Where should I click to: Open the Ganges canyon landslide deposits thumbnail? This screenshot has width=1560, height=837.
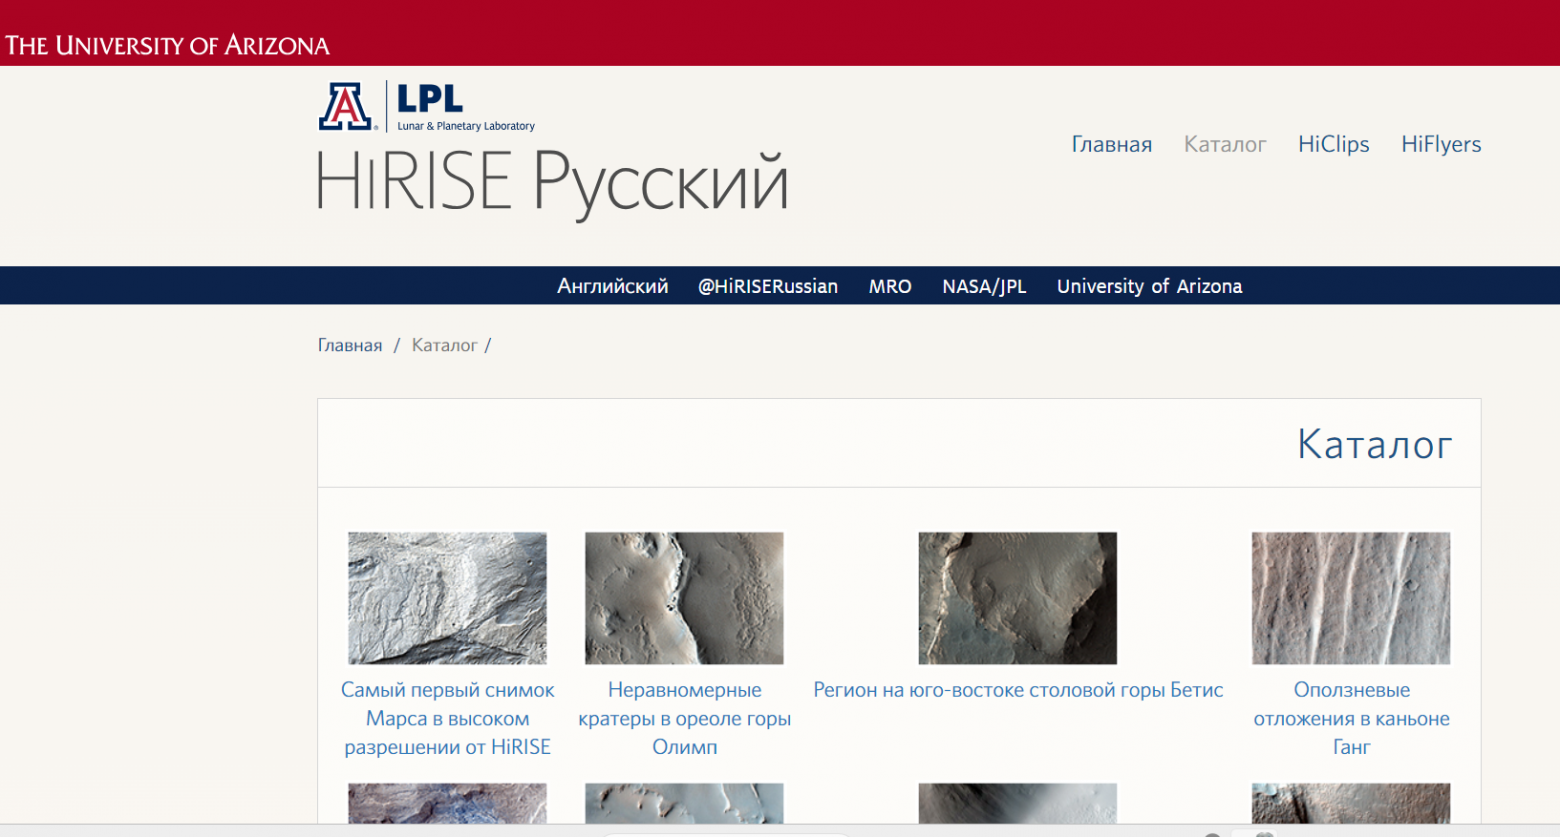pos(1351,598)
